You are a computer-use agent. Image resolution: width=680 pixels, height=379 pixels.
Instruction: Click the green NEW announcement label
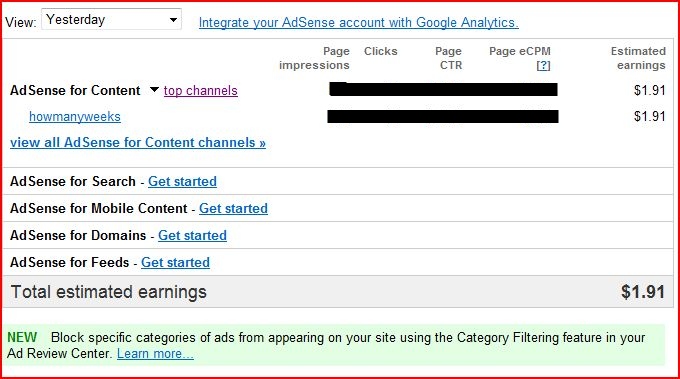pos(22,337)
